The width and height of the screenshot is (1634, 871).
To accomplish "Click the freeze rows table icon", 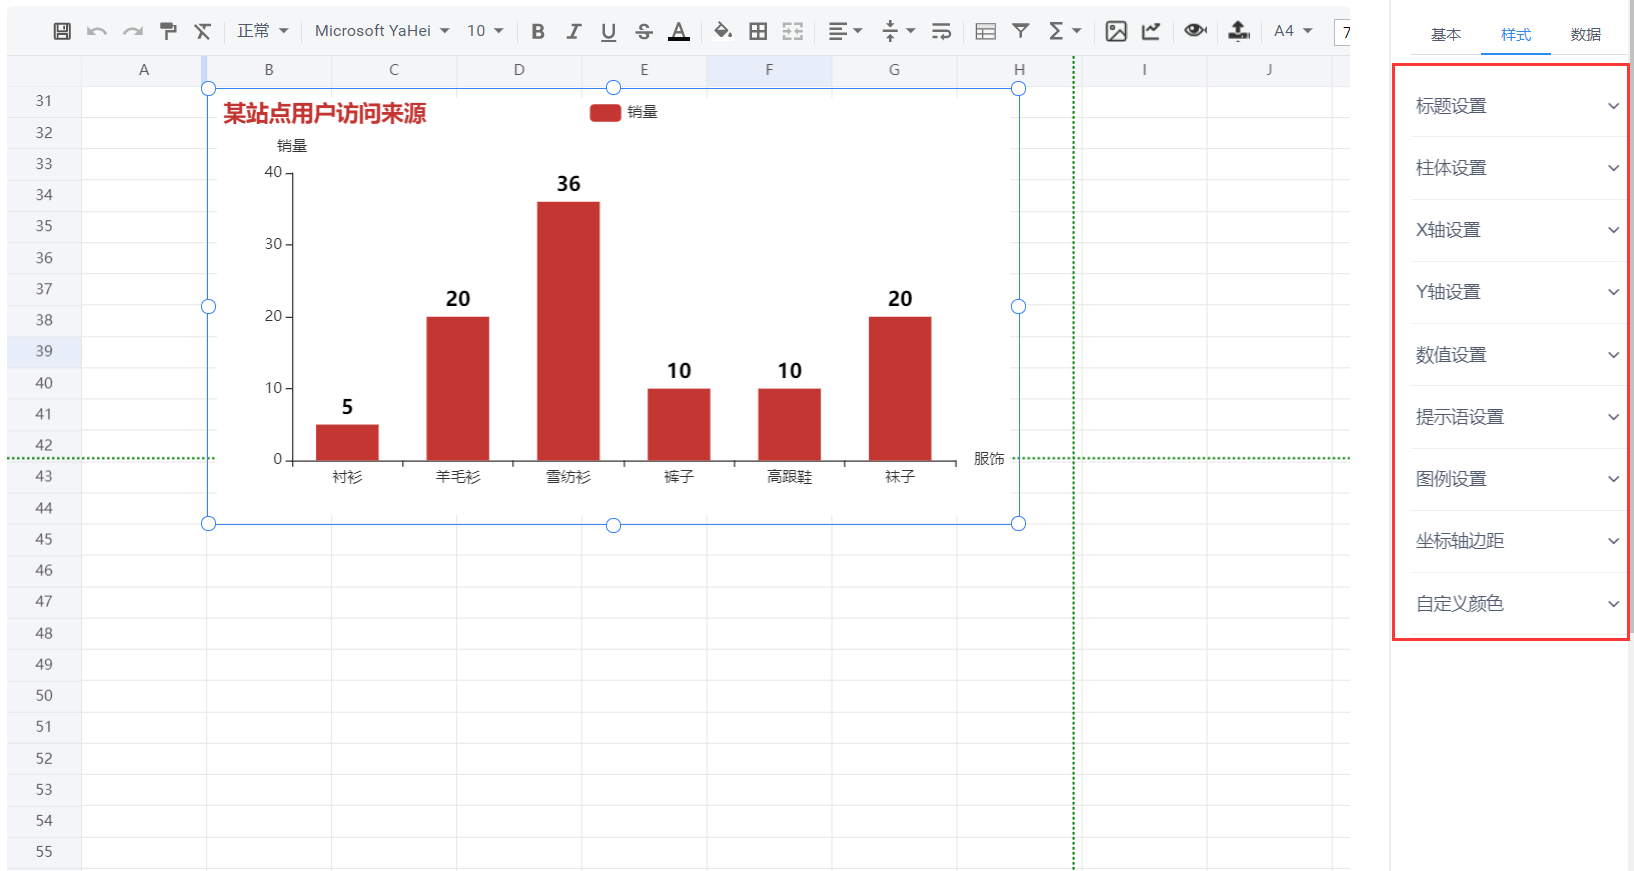I will [985, 31].
